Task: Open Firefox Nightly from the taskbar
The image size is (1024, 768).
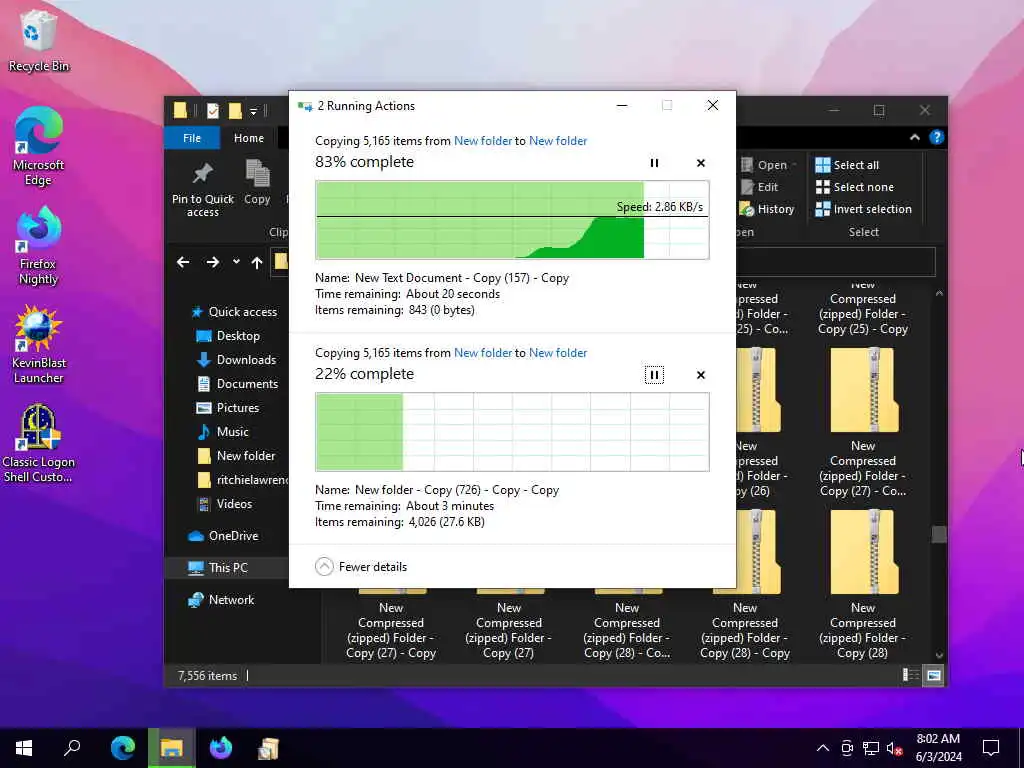Action: click(x=221, y=748)
